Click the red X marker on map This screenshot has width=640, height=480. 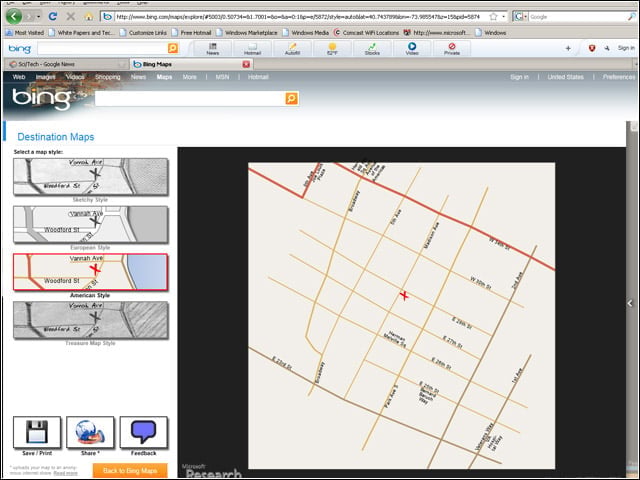(404, 295)
